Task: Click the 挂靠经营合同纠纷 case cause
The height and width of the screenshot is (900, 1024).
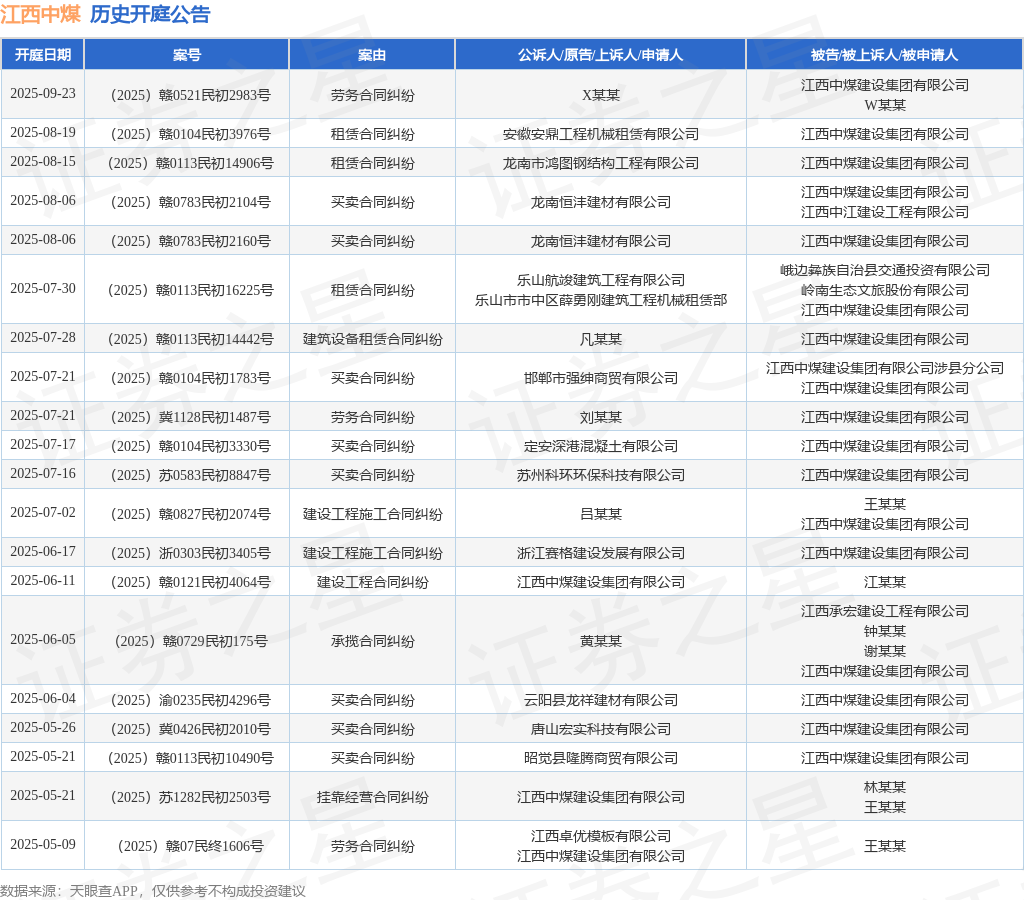Action: 372,797
